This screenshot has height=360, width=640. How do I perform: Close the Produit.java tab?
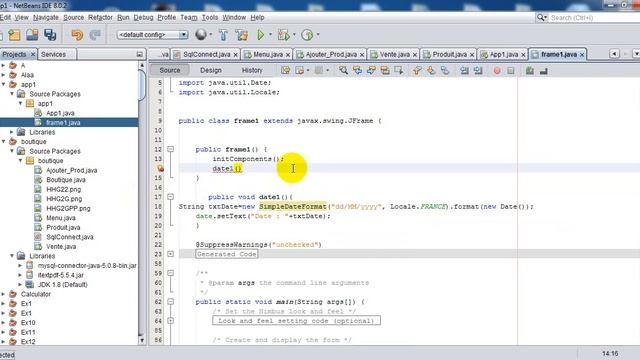(x=472, y=55)
